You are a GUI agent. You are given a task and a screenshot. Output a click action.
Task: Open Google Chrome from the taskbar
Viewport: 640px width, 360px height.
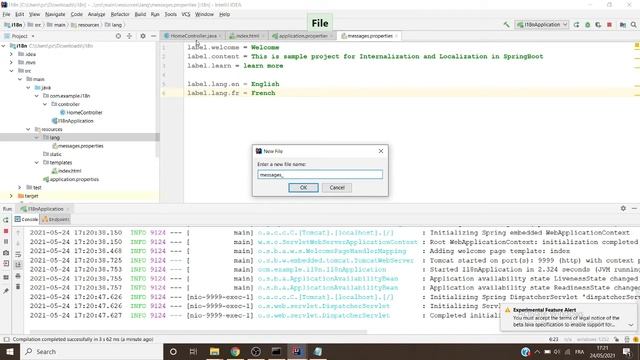coord(235,351)
